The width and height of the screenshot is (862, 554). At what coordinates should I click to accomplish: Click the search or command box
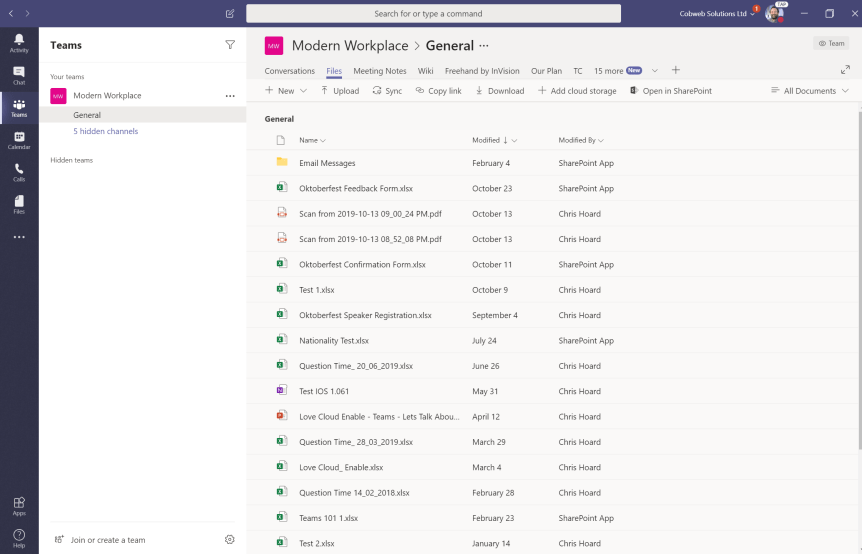tap(433, 14)
